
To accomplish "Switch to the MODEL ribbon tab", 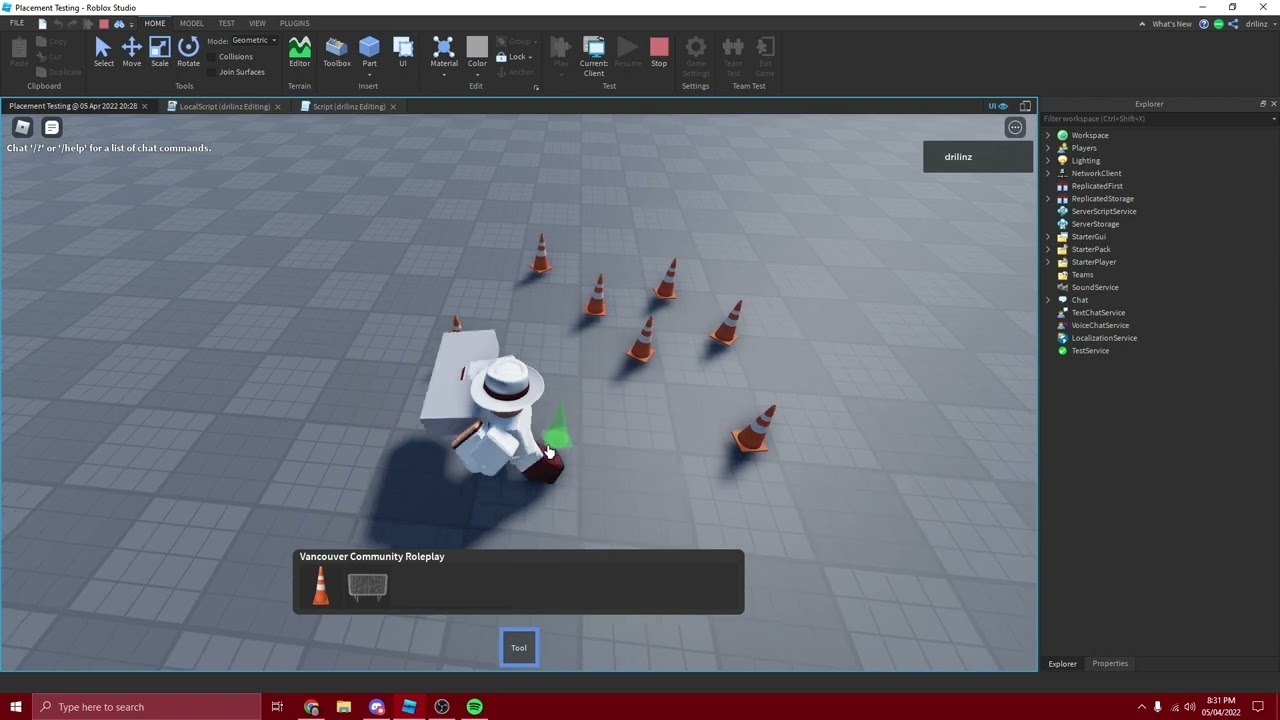I will coord(192,23).
